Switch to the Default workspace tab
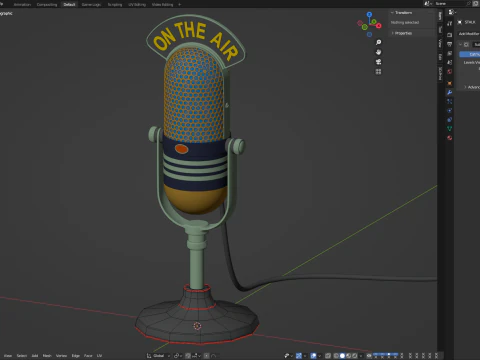Screen dimensions: 480x360 69,4
